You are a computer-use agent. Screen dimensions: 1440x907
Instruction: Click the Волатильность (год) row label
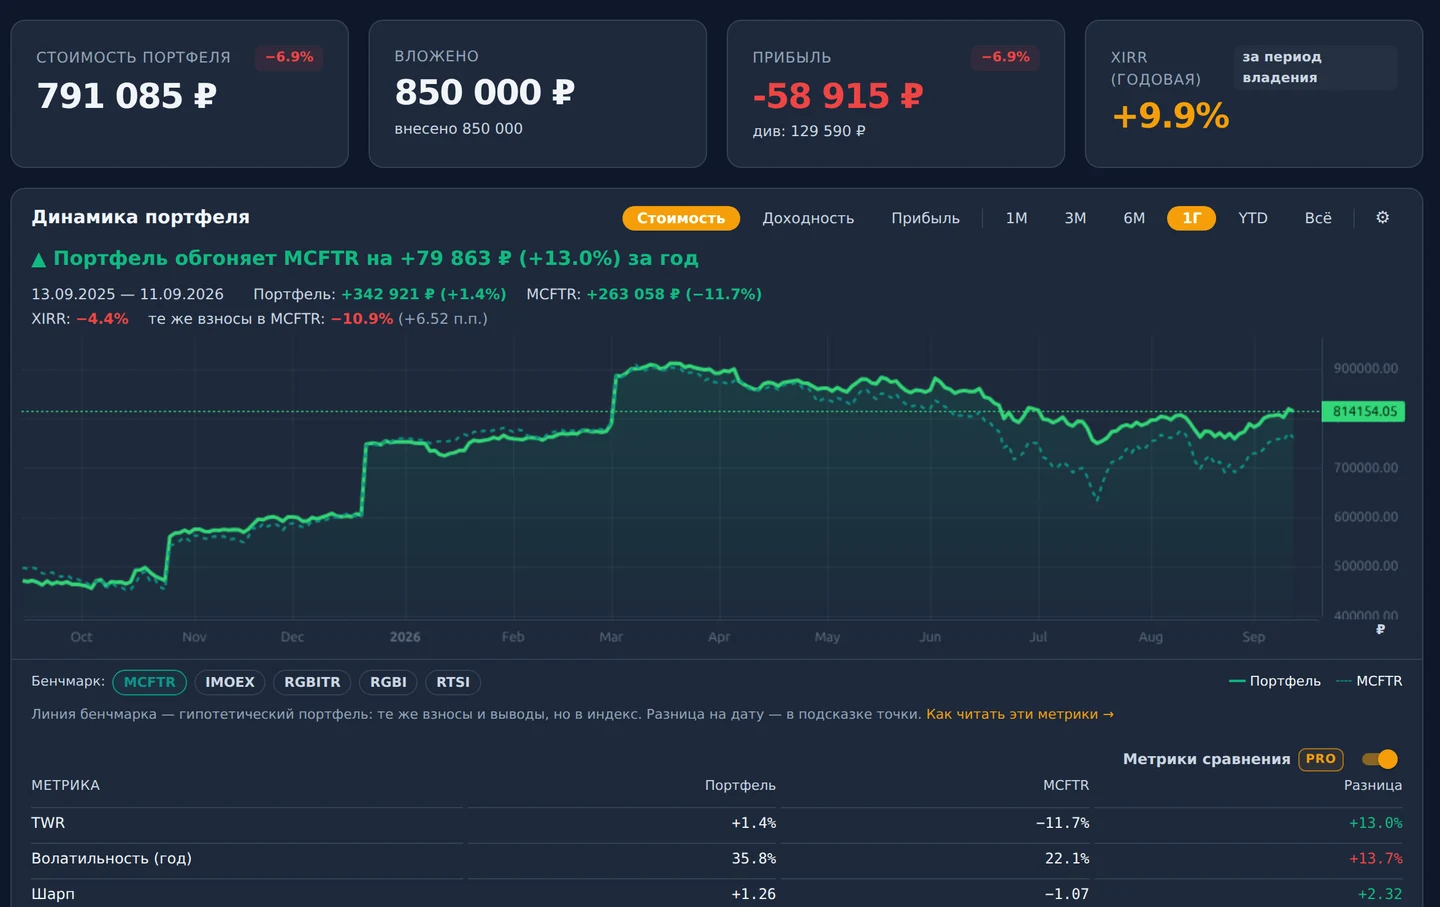point(111,858)
